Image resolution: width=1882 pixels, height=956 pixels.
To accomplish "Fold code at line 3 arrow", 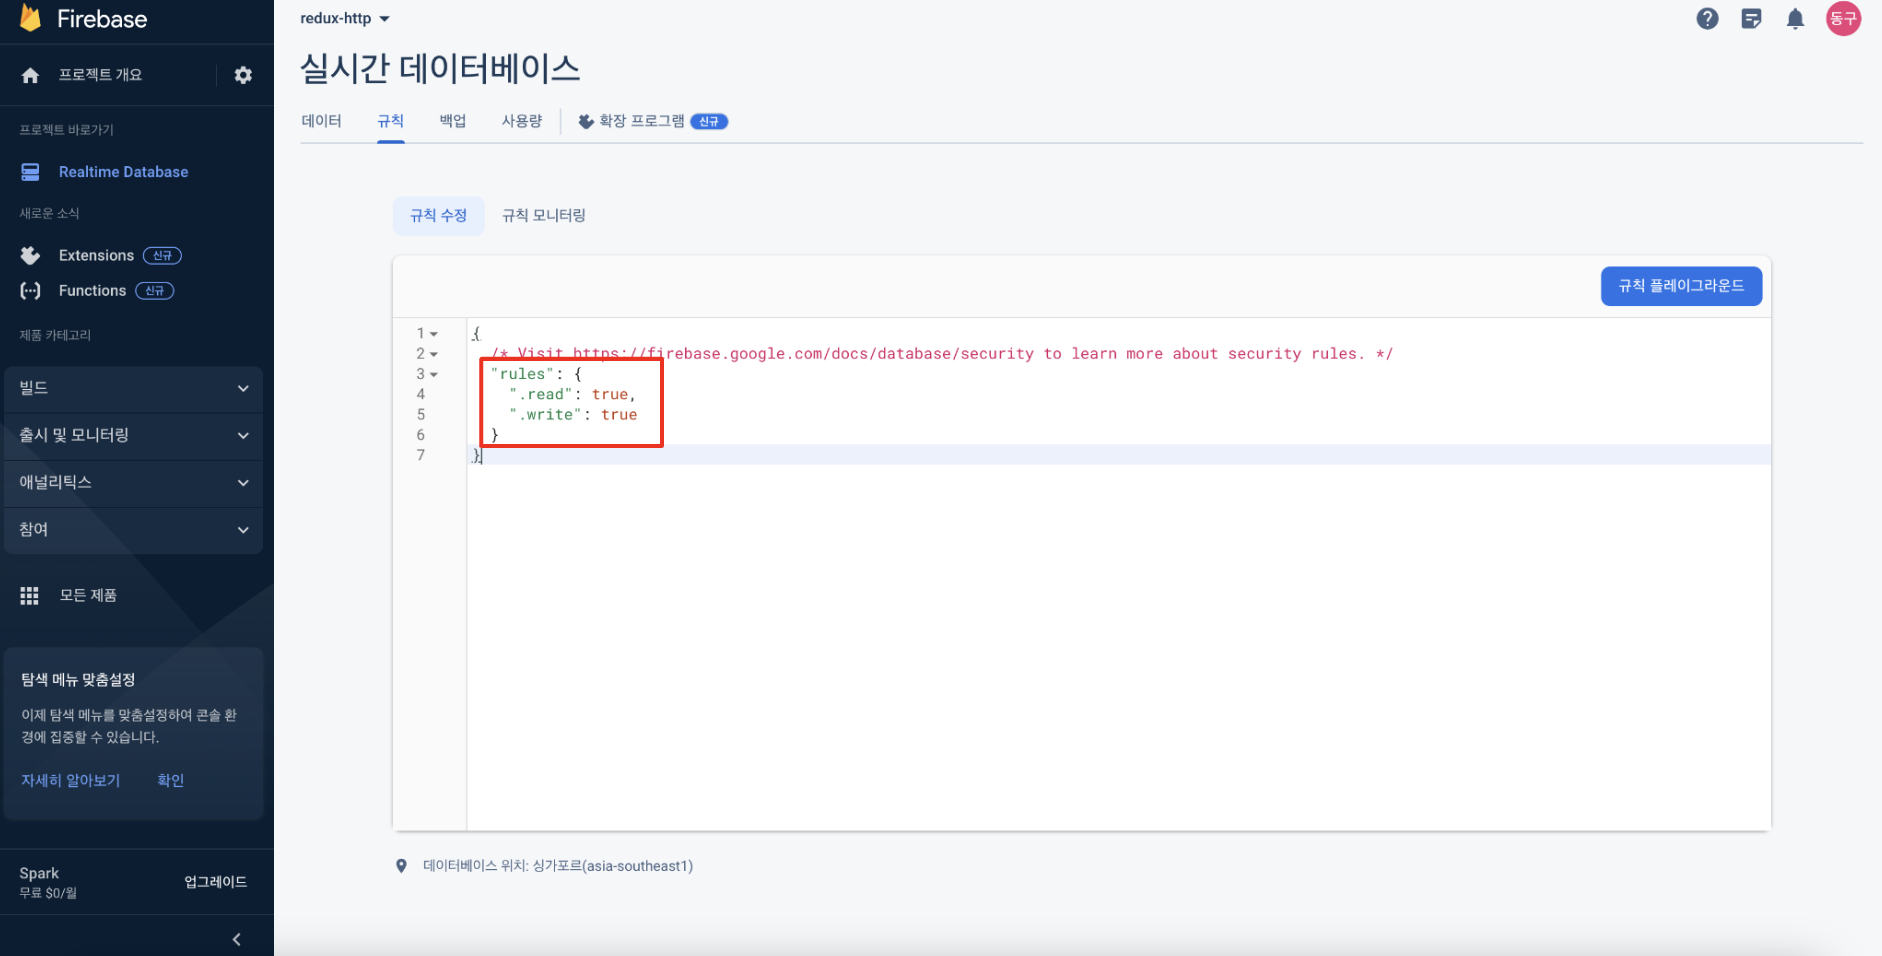I will [x=434, y=374].
